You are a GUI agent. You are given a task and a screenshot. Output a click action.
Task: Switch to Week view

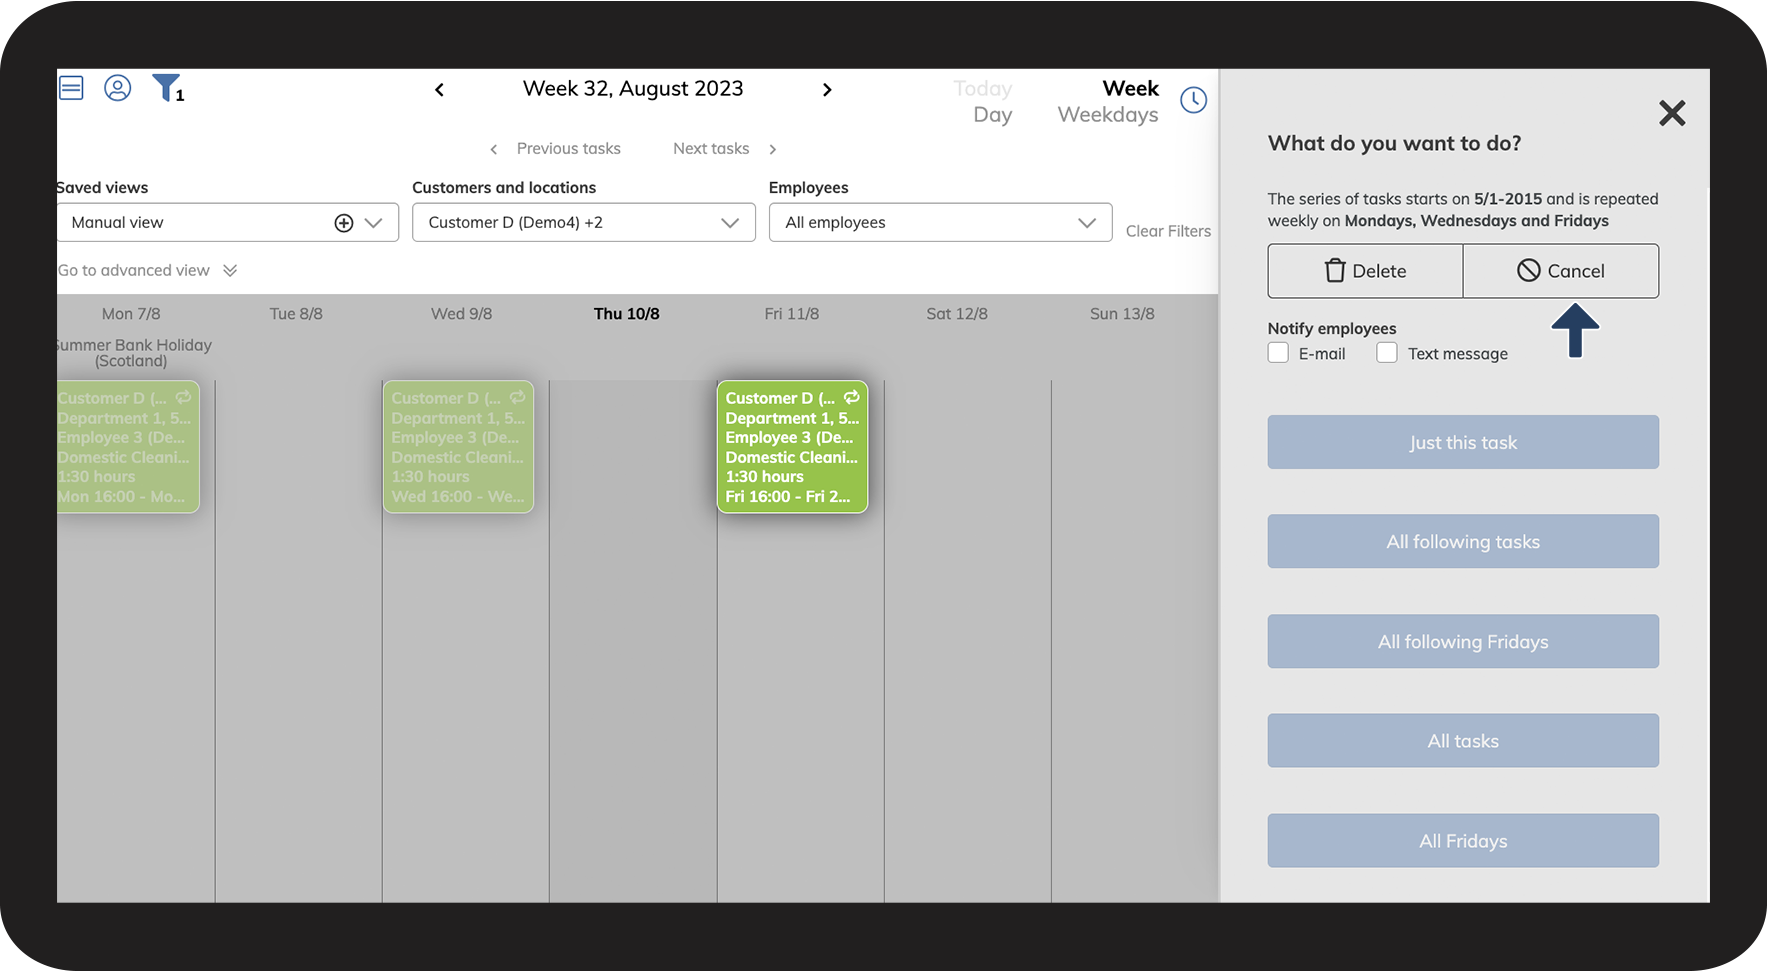pyautogui.click(x=1131, y=89)
